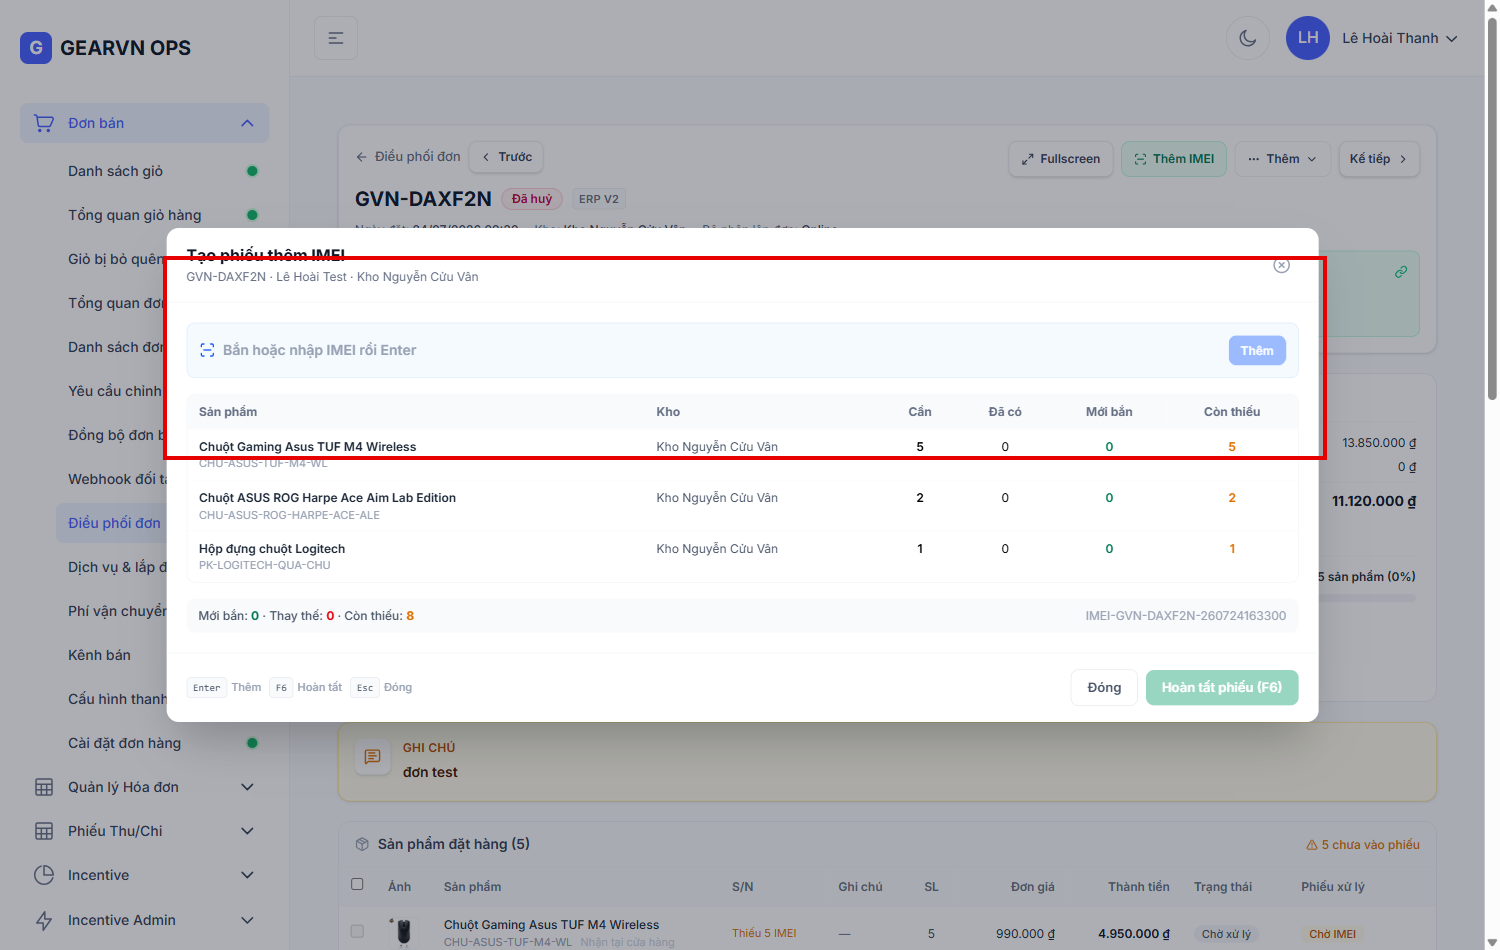Open the Thêm more-actions dropdown
The height and width of the screenshot is (950, 1500).
(x=1283, y=159)
